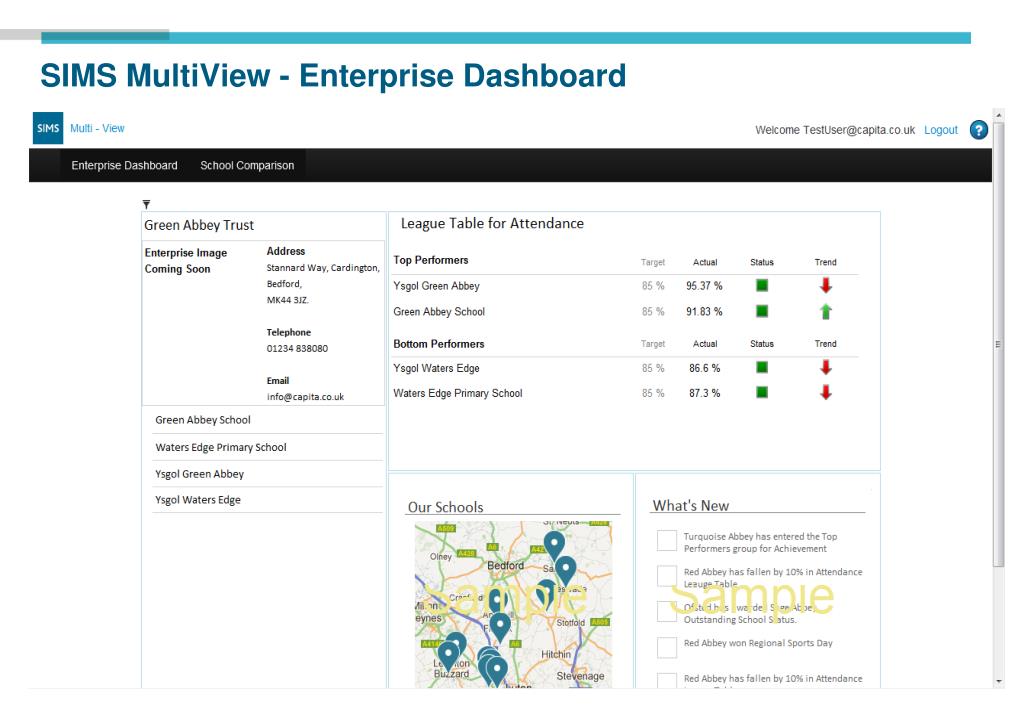Click the map pin above the Stotfold label

pyautogui.click(x=547, y=593)
